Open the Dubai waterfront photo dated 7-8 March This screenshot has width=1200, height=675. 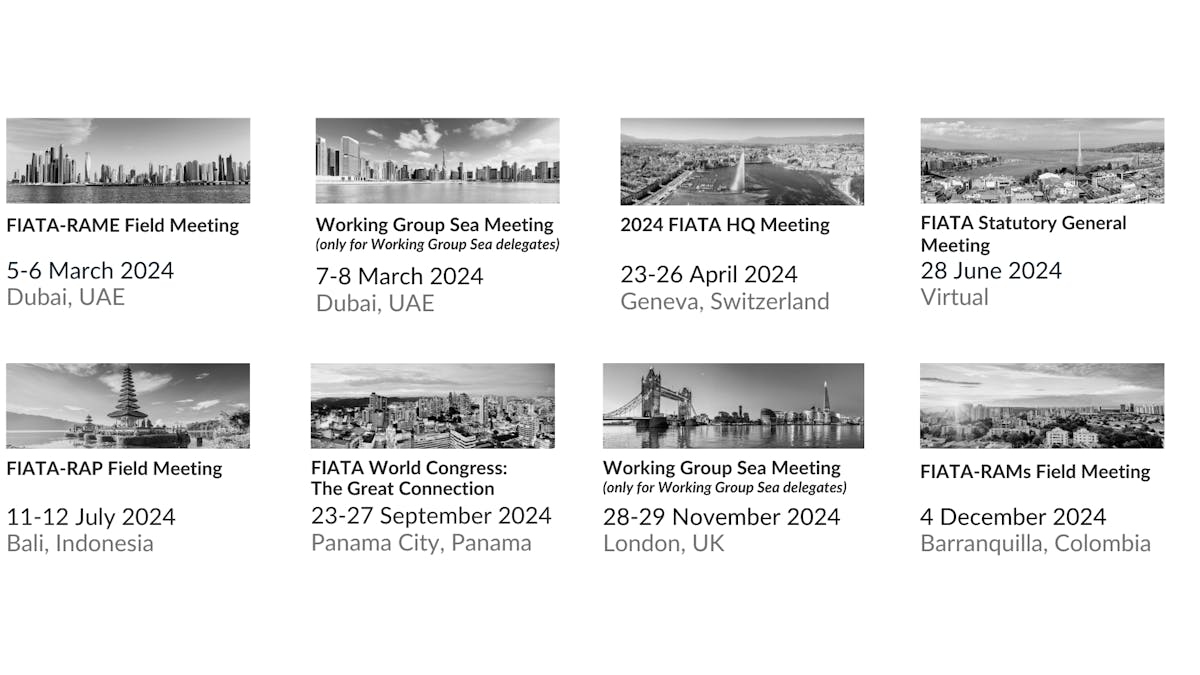coord(437,161)
